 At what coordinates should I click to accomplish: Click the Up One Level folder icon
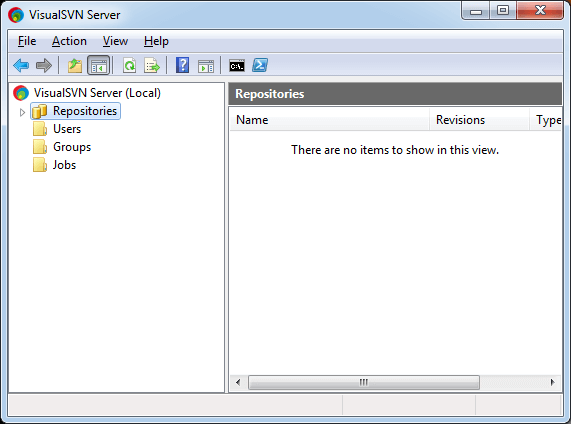click(75, 66)
